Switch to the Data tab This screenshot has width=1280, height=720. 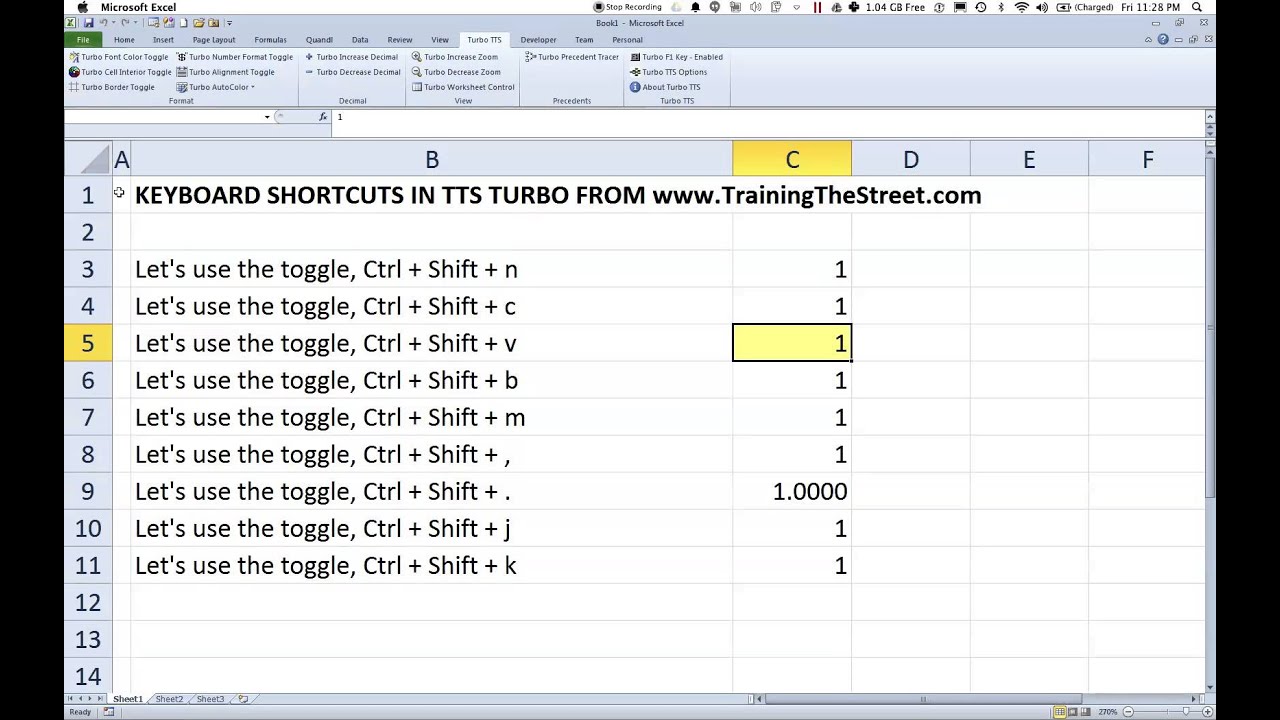360,40
